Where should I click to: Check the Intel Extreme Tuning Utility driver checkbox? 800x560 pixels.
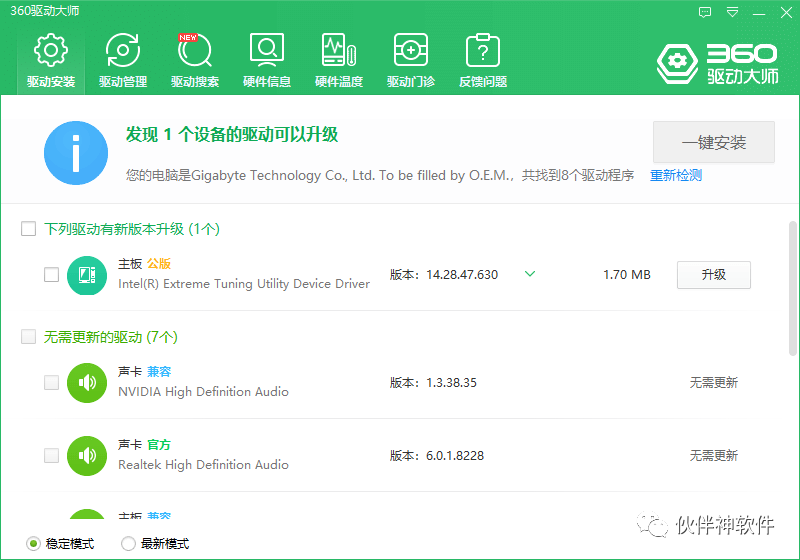pos(52,274)
